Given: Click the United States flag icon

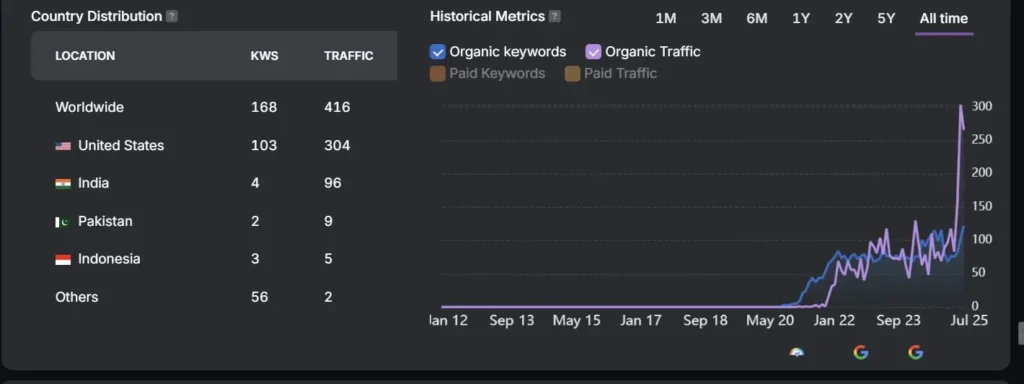Looking at the screenshot, I should pyautogui.click(x=63, y=146).
